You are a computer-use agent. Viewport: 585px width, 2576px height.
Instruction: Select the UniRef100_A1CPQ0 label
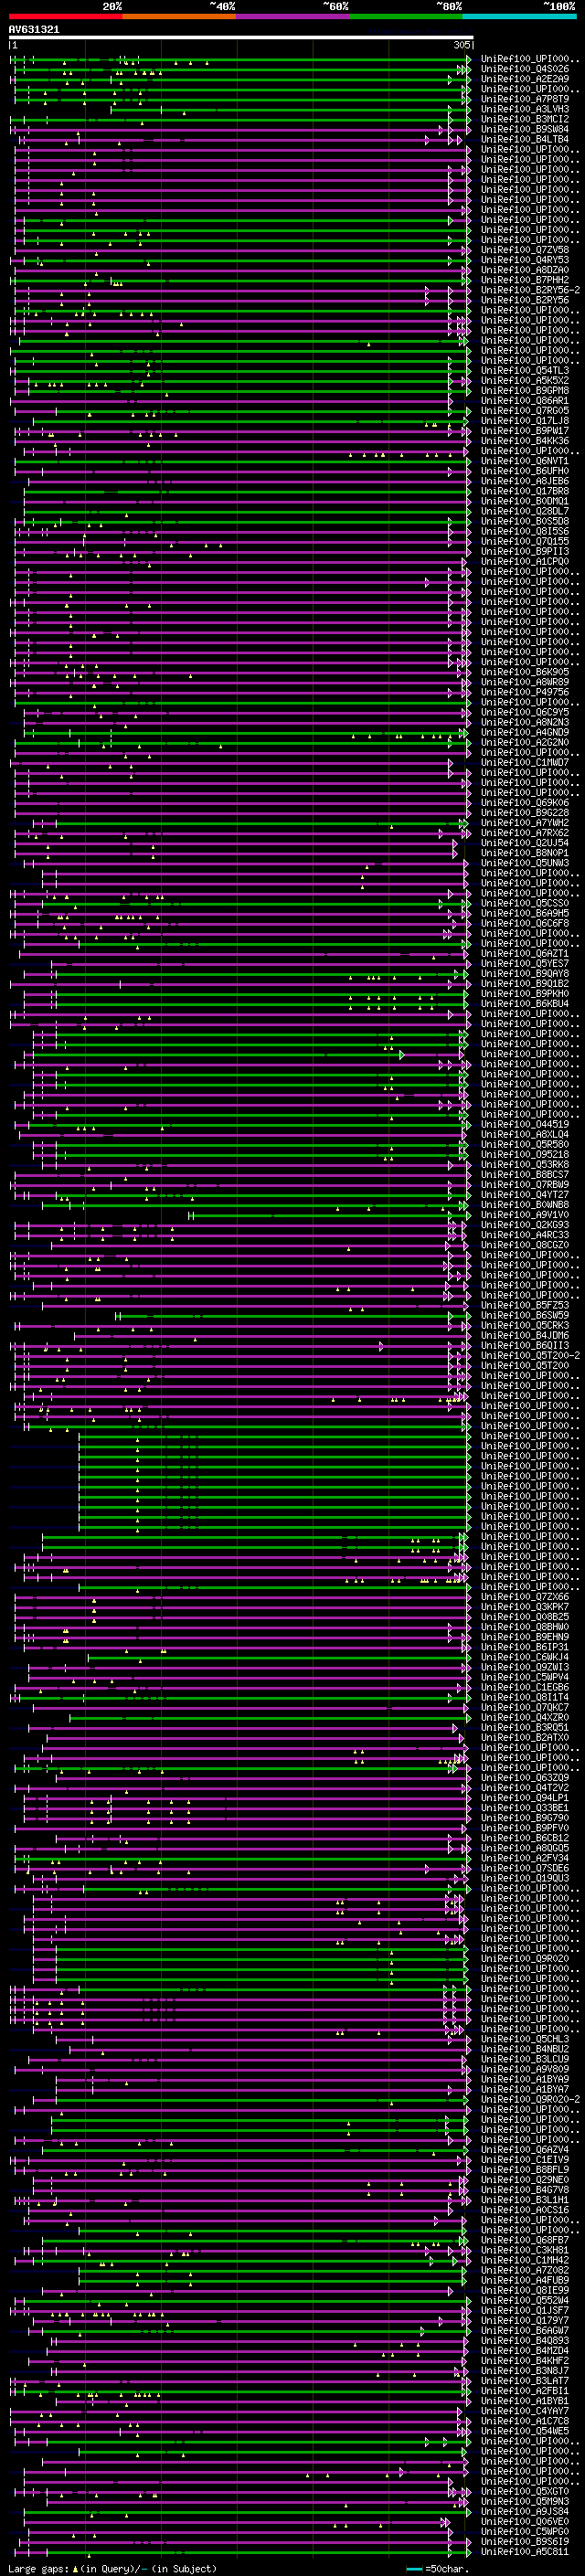tap(525, 561)
